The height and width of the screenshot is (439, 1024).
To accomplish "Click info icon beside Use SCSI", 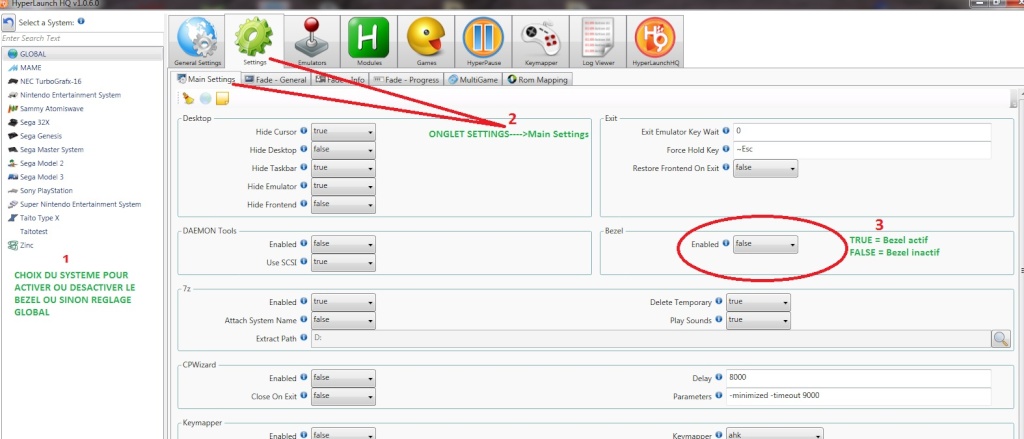I will tap(304, 262).
